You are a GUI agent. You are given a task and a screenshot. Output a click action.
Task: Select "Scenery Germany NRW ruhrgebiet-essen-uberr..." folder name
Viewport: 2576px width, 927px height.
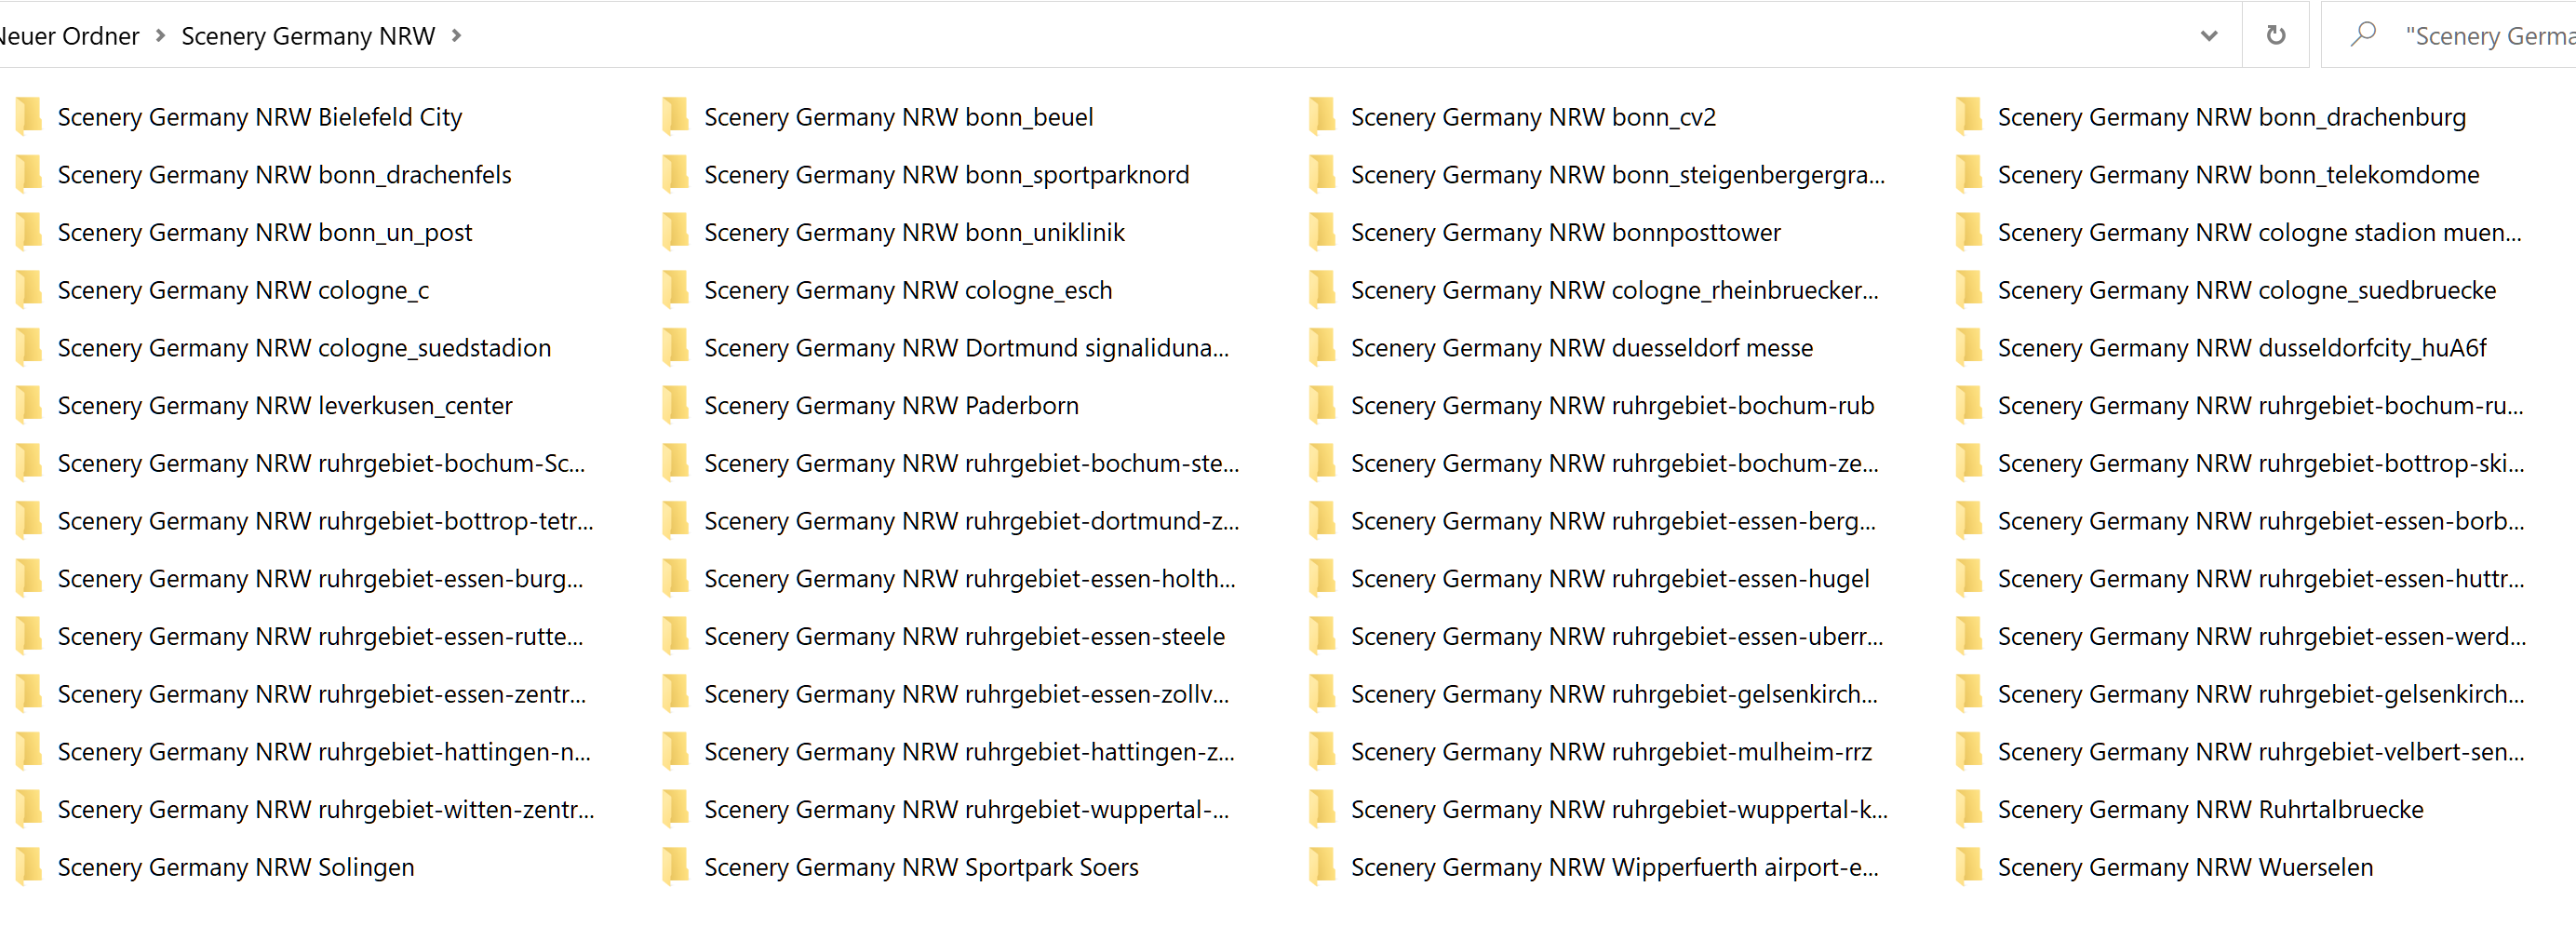tap(1616, 637)
